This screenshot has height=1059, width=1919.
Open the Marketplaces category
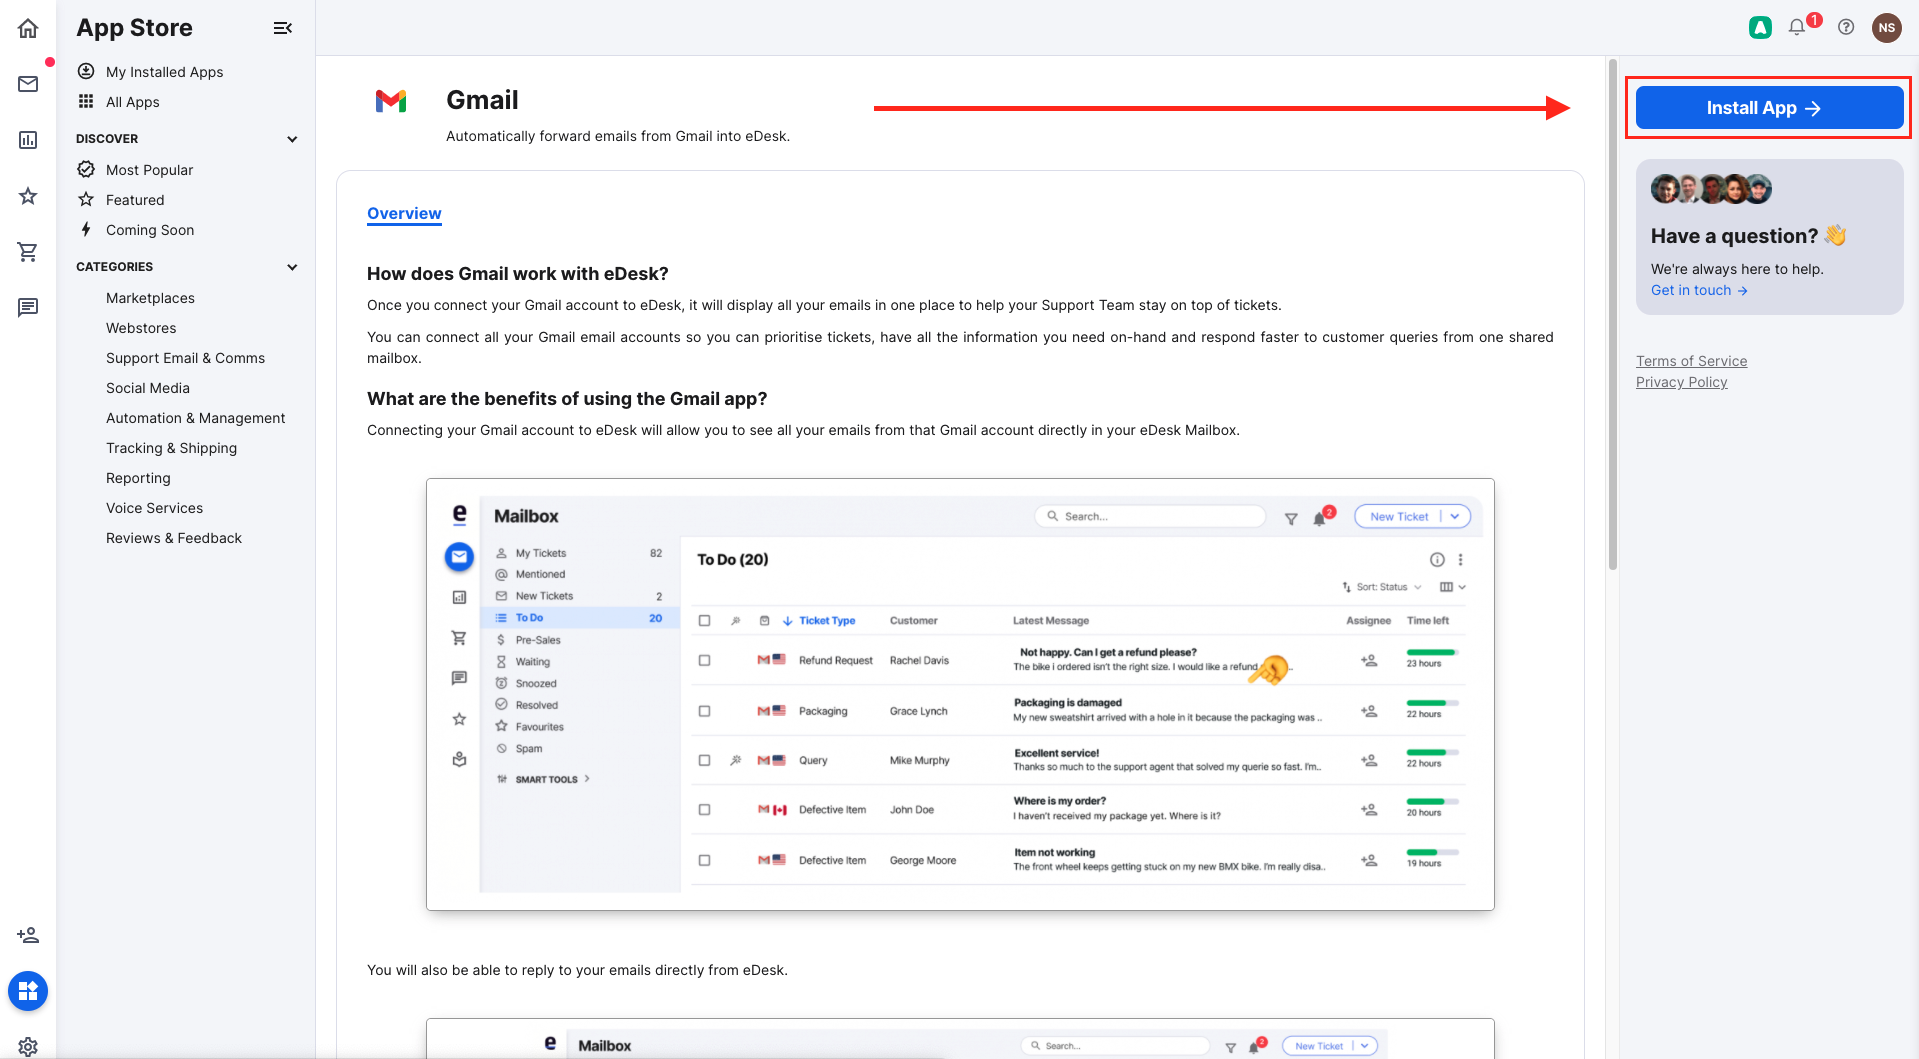(150, 298)
